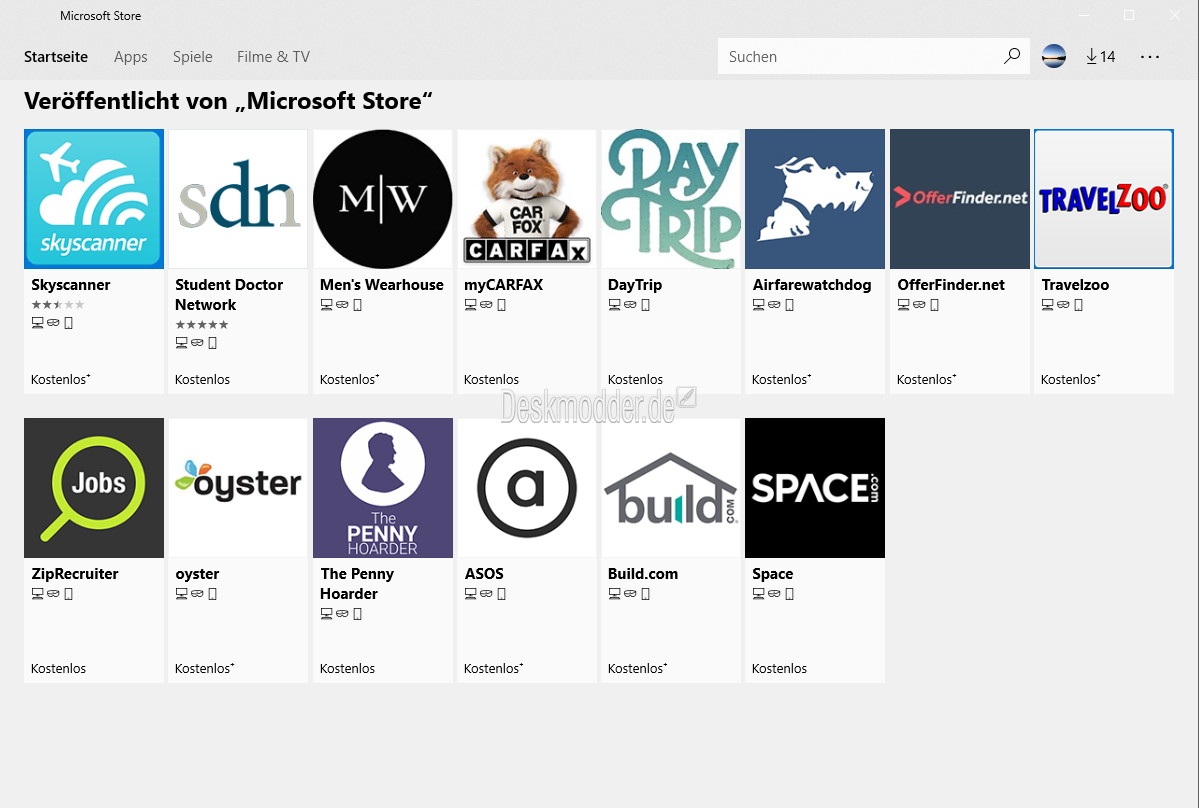Switch to the Apps tab
Viewport: 1199px width, 808px height.
click(131, 57)
